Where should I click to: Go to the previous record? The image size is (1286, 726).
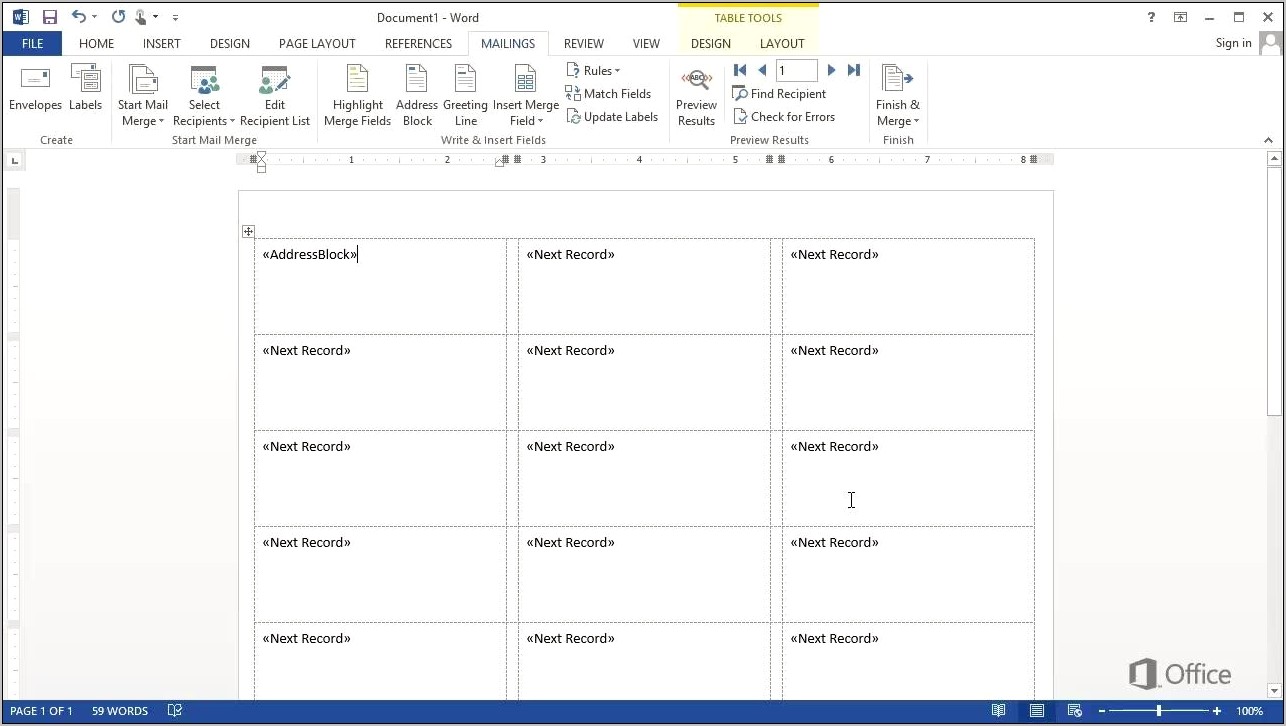tap(762, 70)
